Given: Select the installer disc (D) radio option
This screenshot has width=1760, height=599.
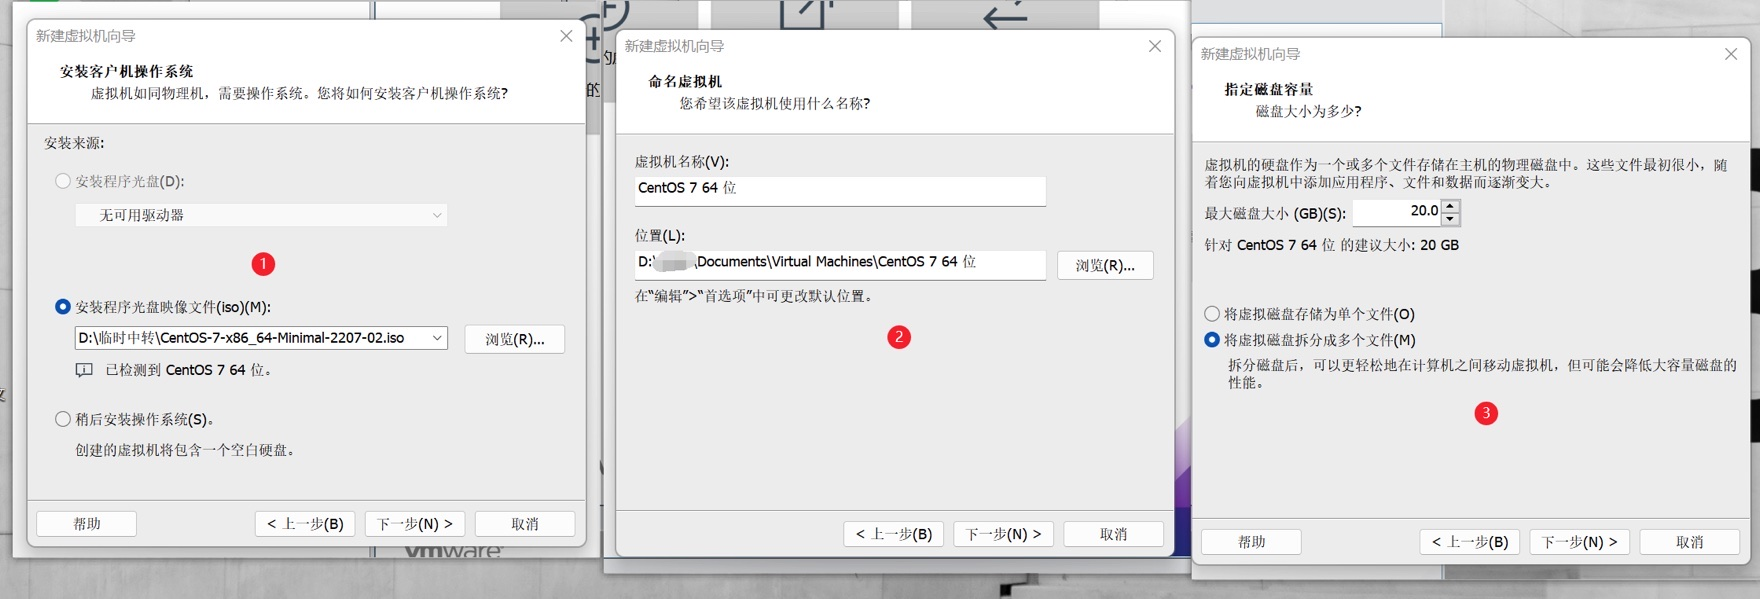Looking at the screenshot, I should (63, 181).
